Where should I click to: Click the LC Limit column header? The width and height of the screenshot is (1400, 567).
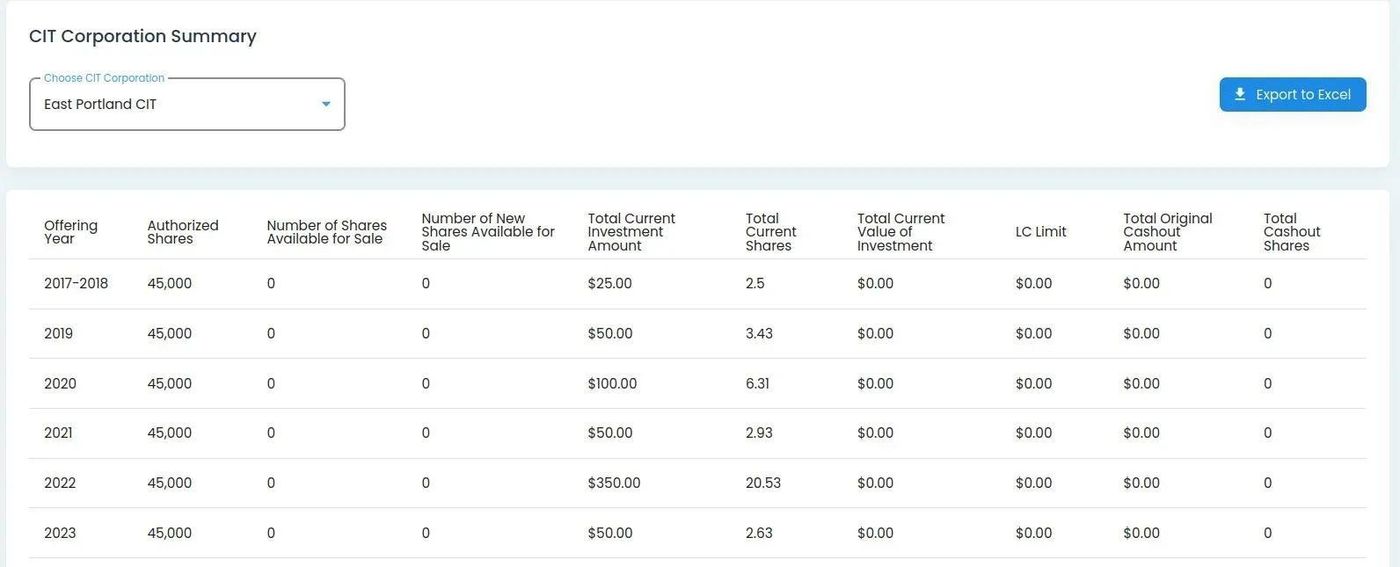click(1040, 232)
